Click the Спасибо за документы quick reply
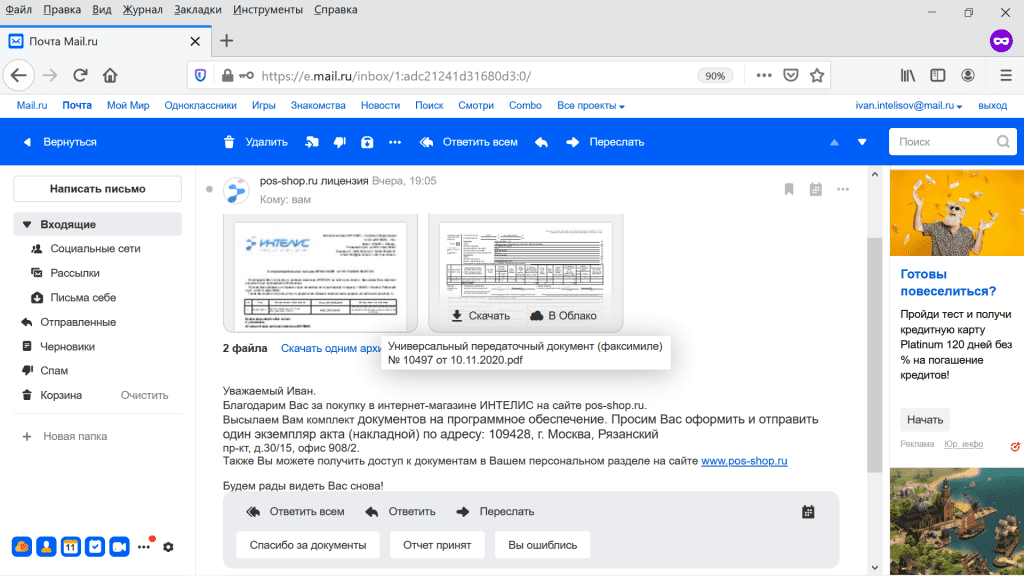Image resolution: width=1024 pixels, height=576 pixels. coord(307,545)
